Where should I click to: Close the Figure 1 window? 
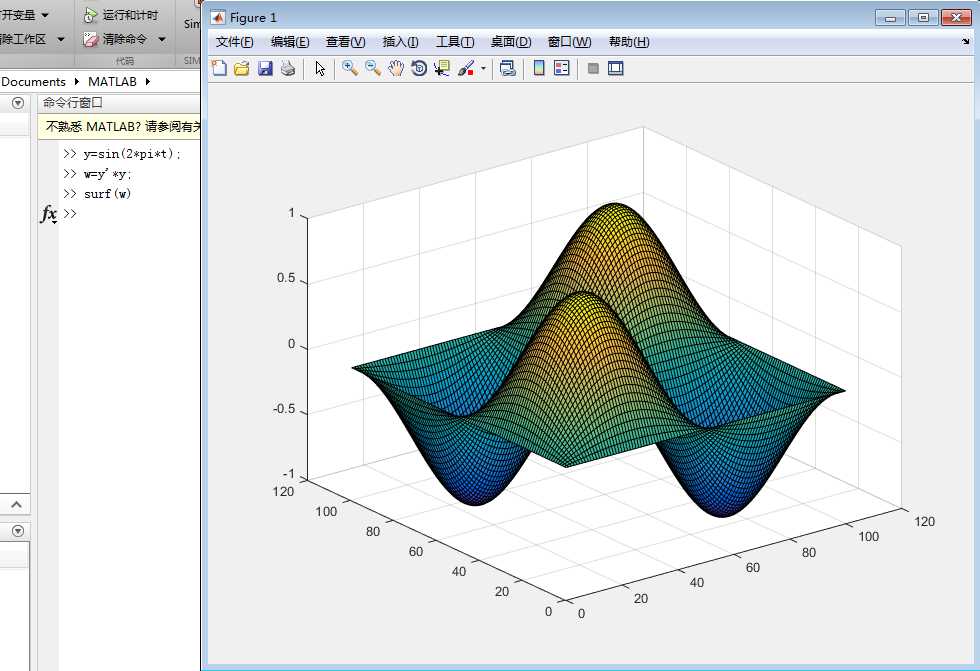click(x=956, y=17)
